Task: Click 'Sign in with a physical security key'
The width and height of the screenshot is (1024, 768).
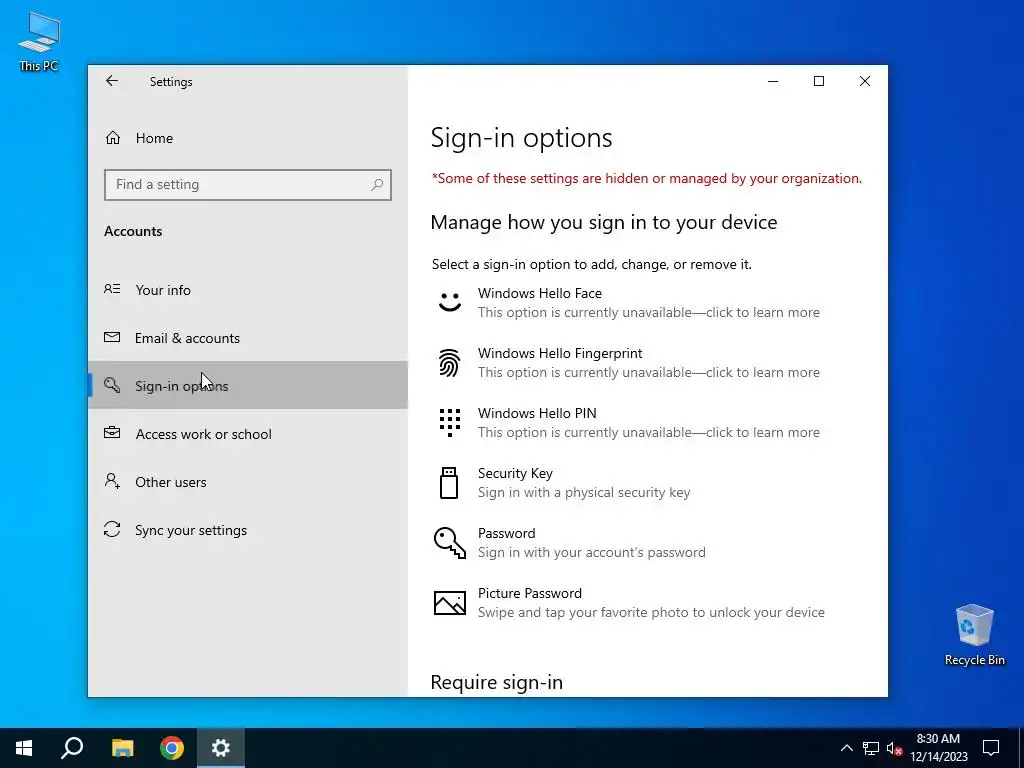Action: pyautogui.click(x=584, y=492)
